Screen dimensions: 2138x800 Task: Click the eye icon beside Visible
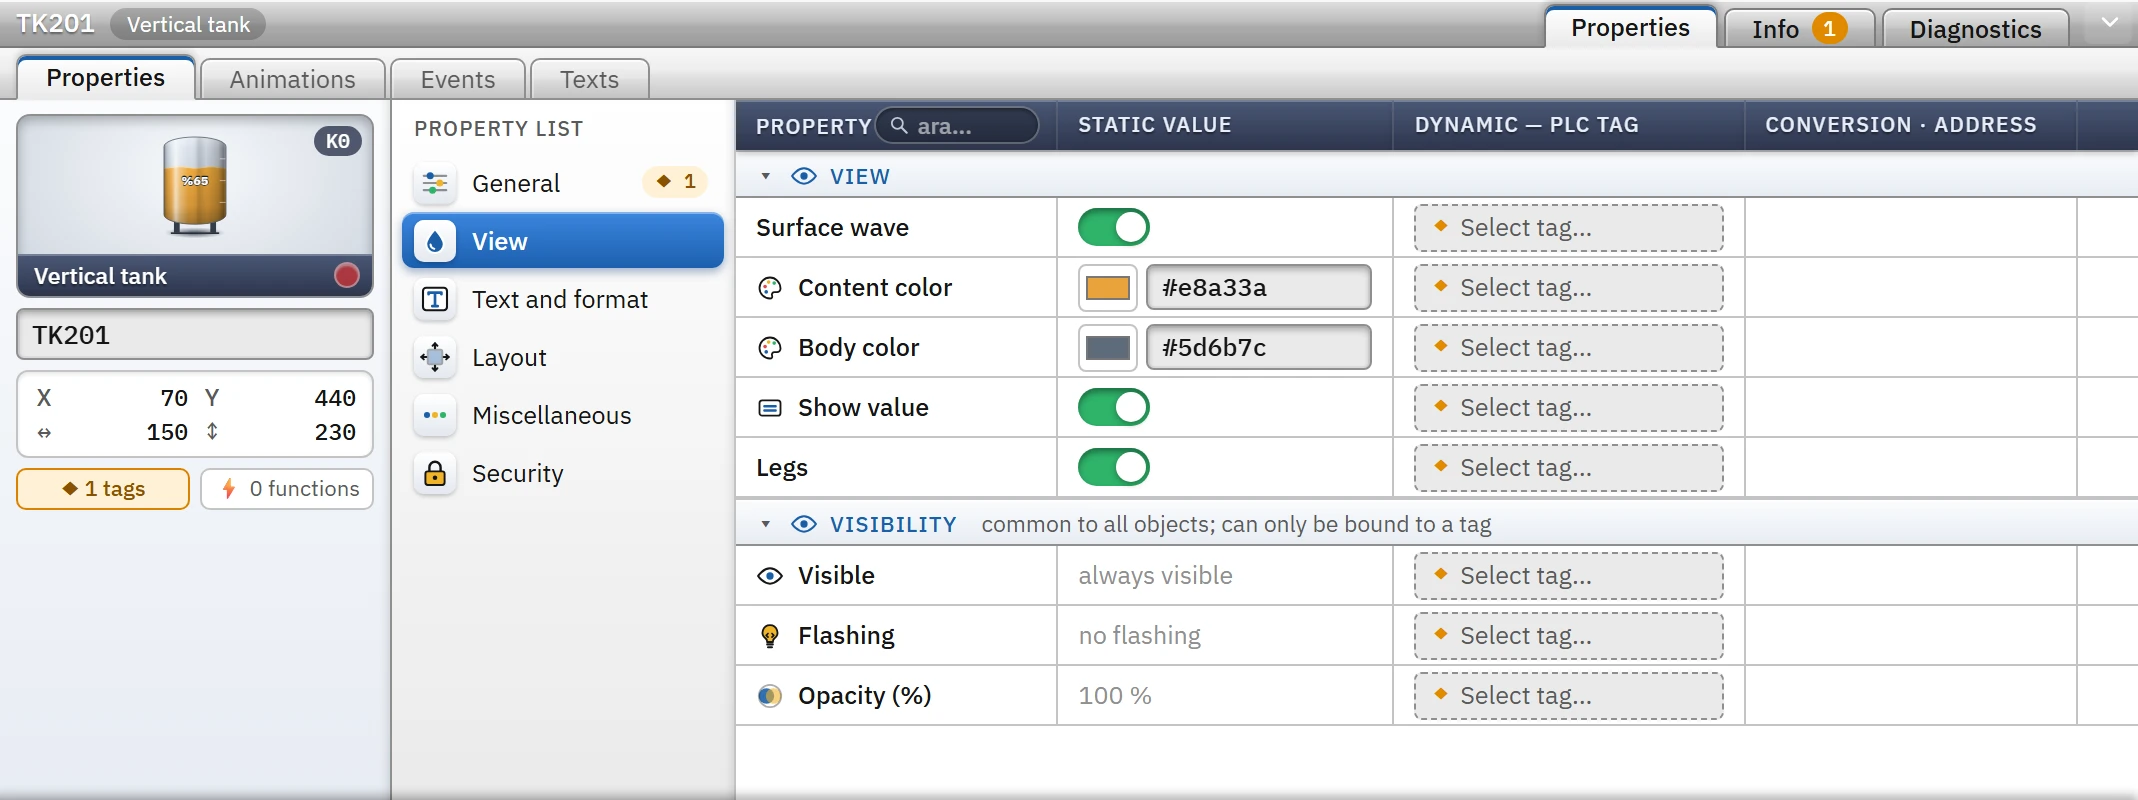(770, 576)
